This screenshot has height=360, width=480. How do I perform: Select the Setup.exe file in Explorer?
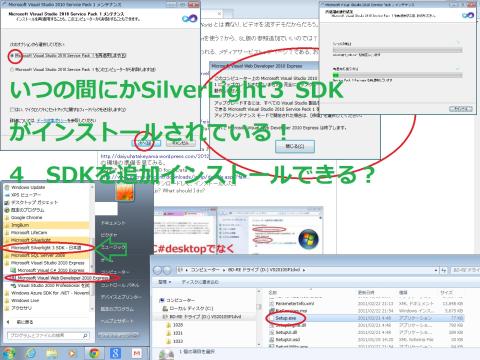(x=285, y=318)
